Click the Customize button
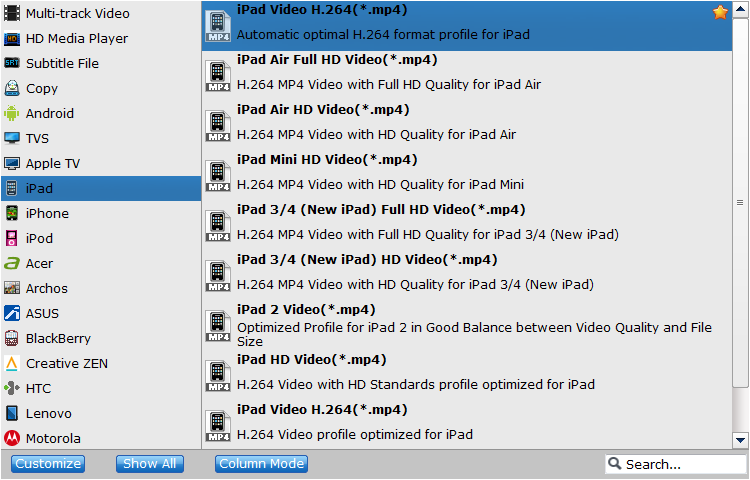The image size is (750, 480). click(48, 464)
